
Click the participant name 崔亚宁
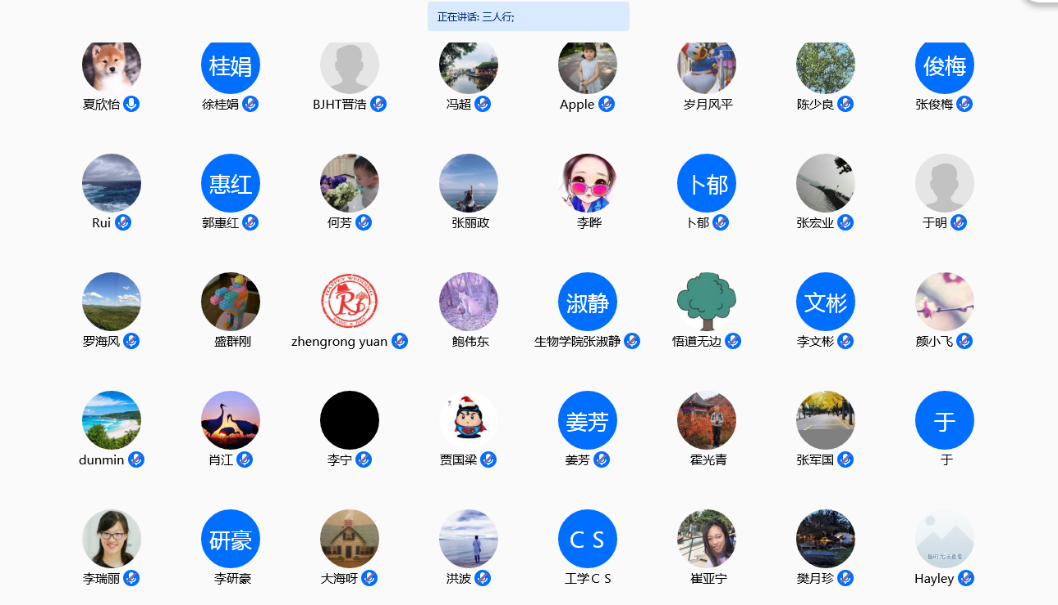click(707, 578)
